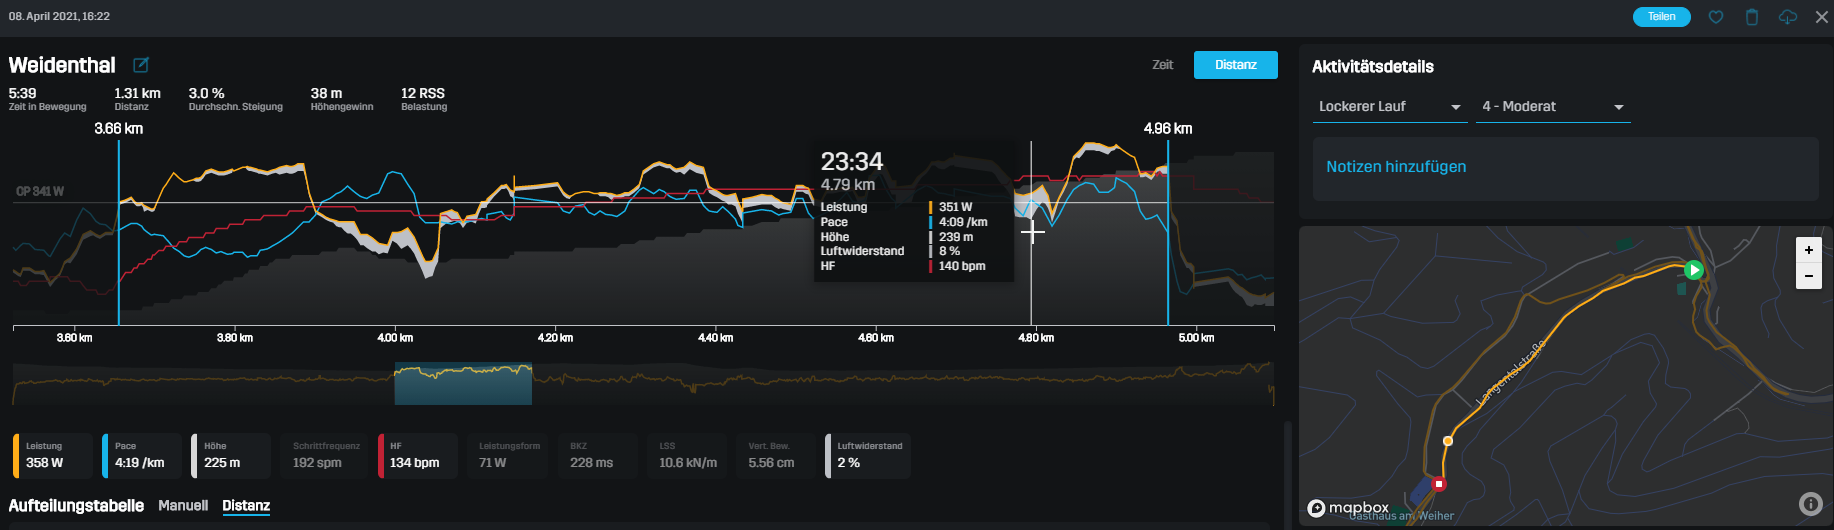Open the Lockerer Lauf run type dropdown

coord(1389,107)
